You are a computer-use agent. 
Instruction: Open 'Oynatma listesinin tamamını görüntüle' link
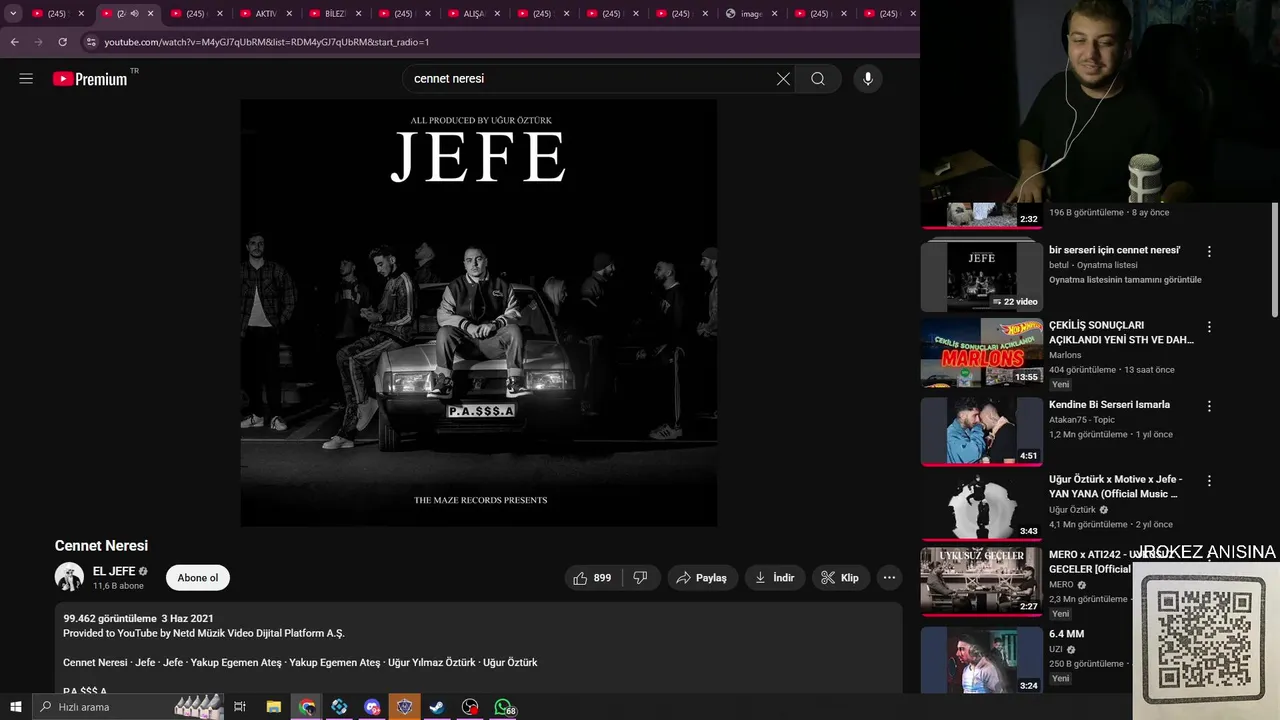tap(1125, 280)
